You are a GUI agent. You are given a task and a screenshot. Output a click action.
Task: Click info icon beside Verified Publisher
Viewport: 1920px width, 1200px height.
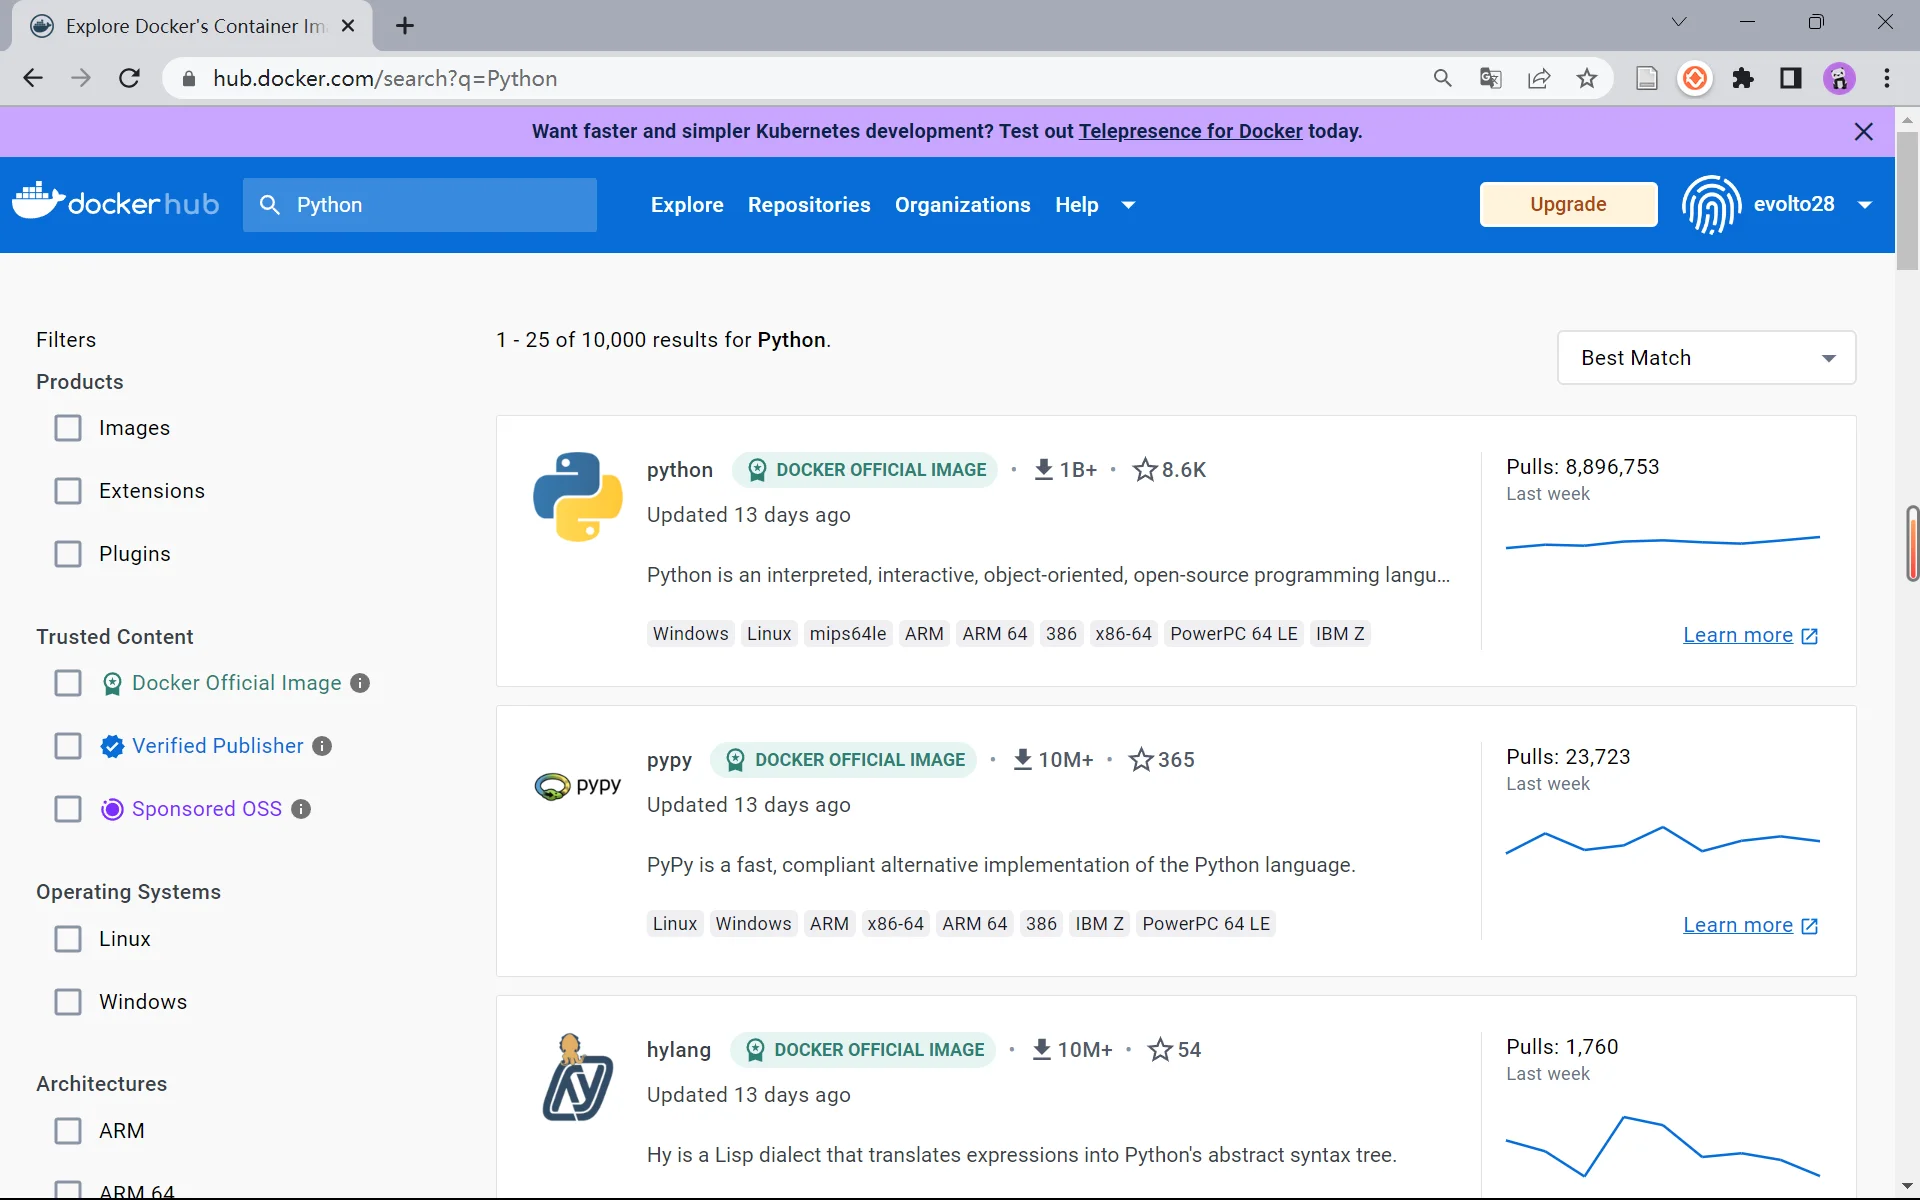[322, 746]
